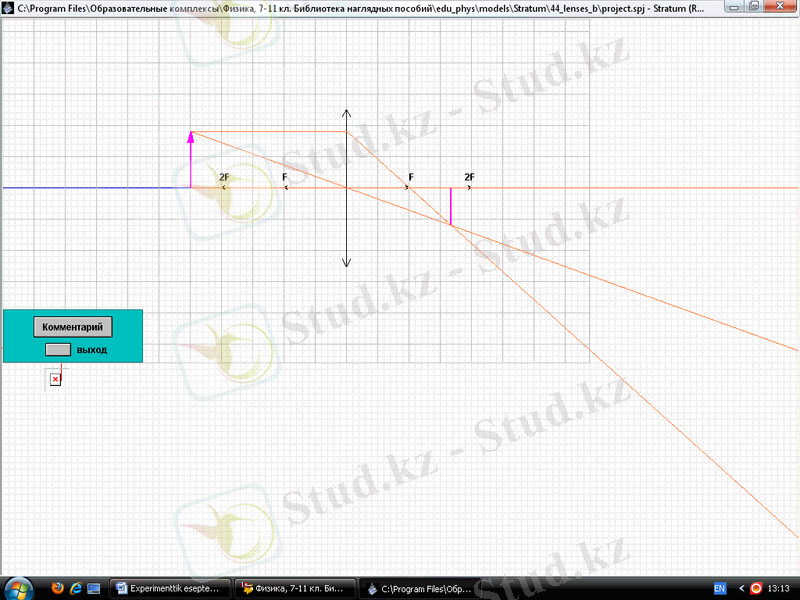Click the right 2F focal marker

coord(469,186)
